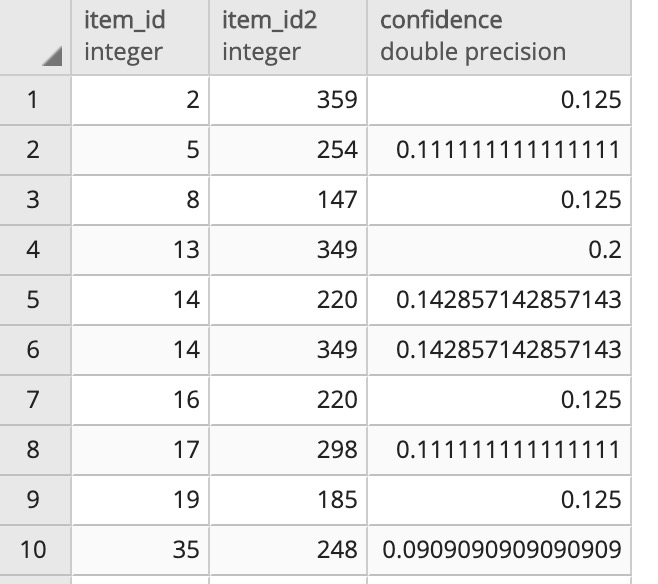658x584 pixels.
Task: Select row number 10 header
Action: [35, 550]
